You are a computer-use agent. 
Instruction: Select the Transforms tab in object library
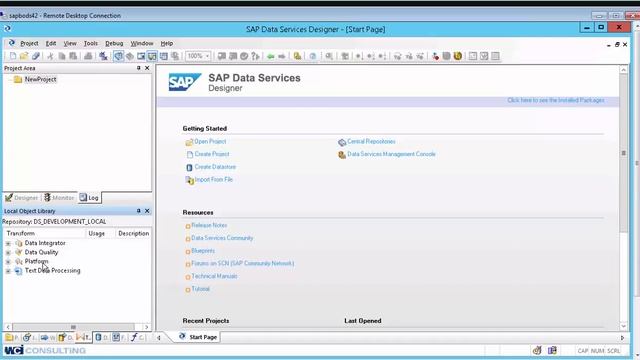click(x=84, y=338)
